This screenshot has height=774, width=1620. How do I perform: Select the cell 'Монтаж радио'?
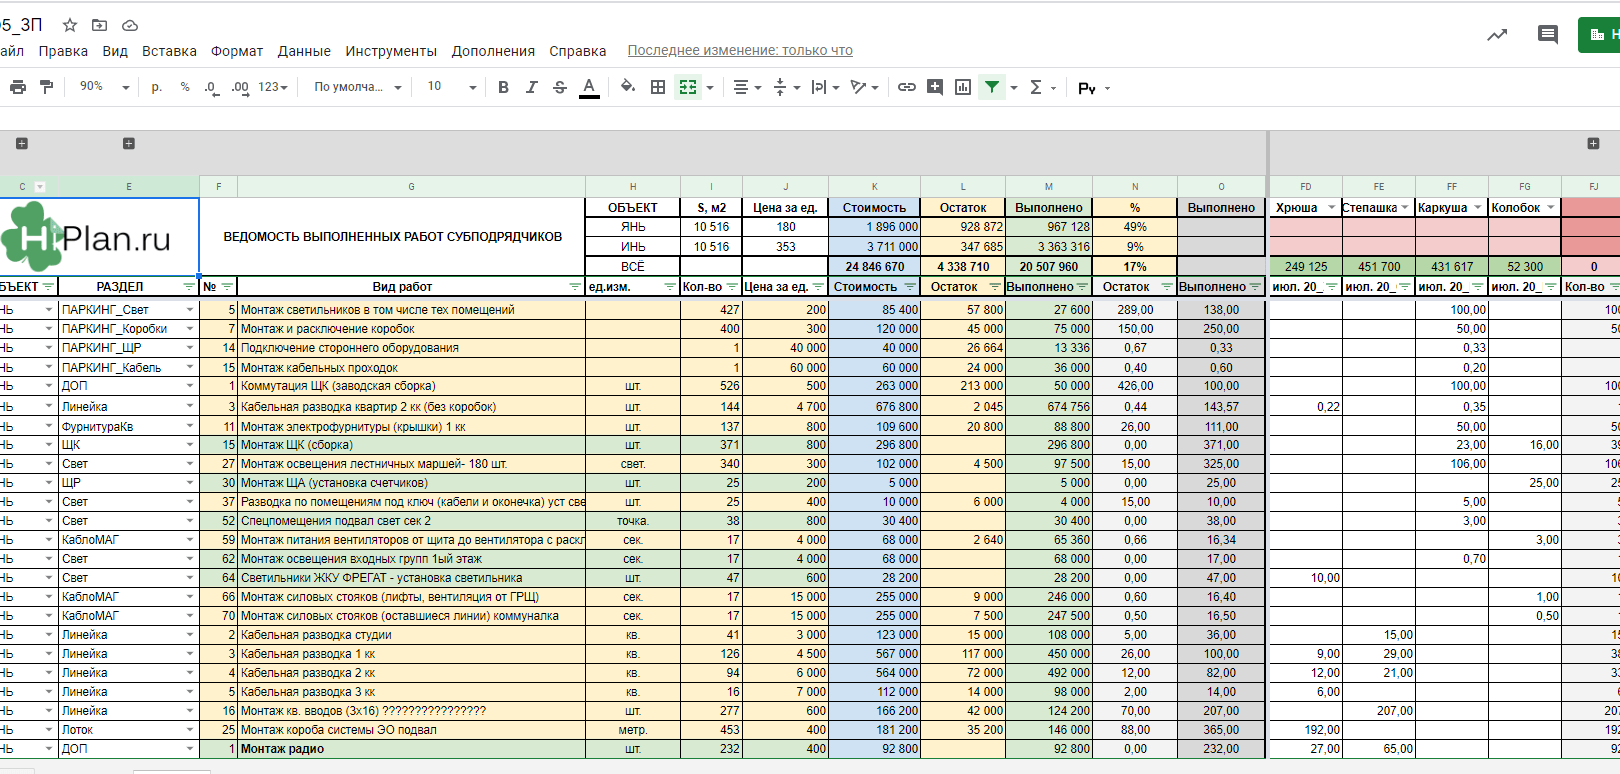pos(411,749)
